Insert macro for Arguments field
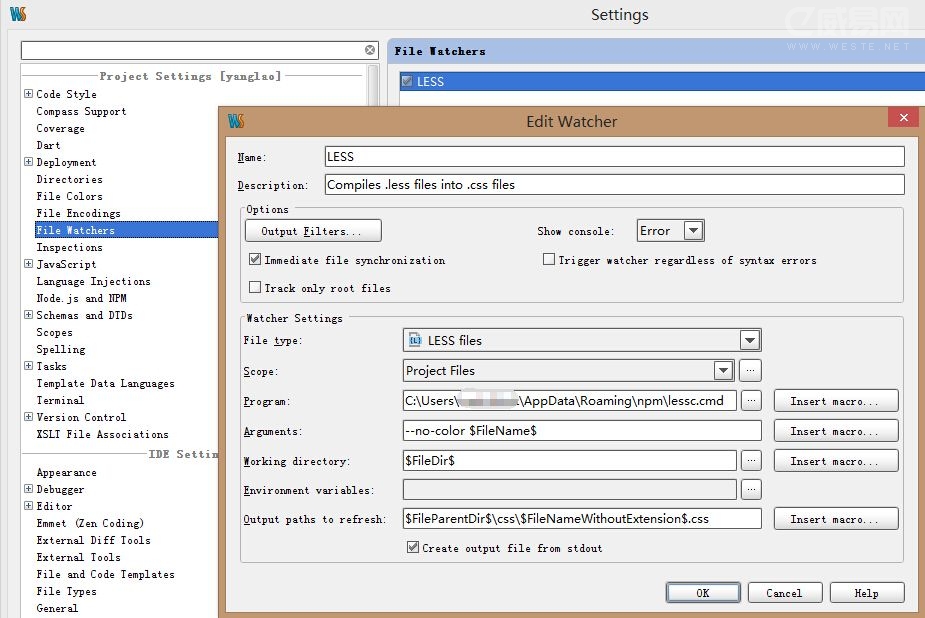 836,431
